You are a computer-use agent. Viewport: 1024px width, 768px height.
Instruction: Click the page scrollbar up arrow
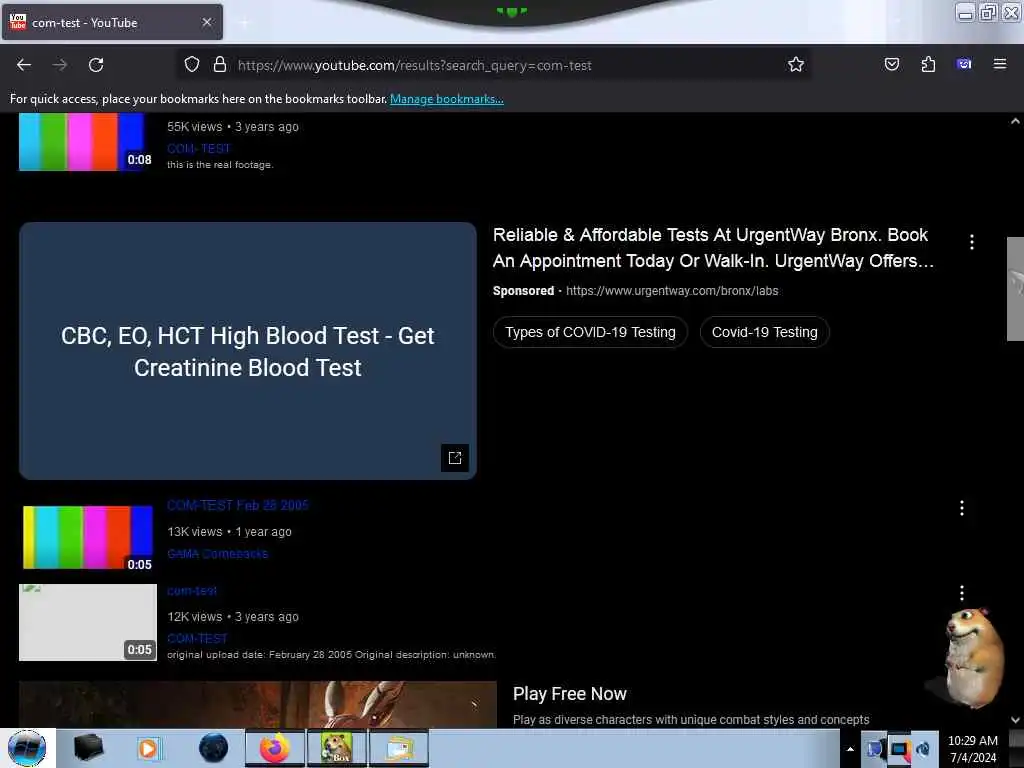(x=1015, y=121)
